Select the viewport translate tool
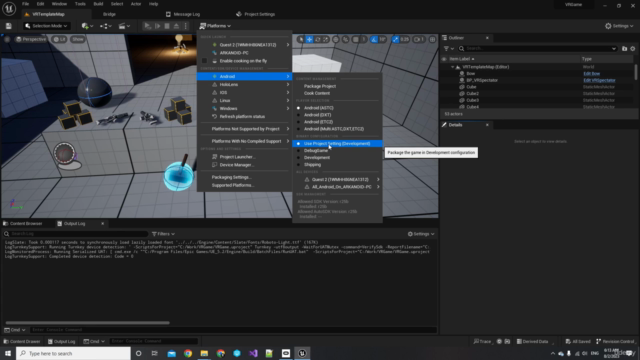 click(309, 39)
